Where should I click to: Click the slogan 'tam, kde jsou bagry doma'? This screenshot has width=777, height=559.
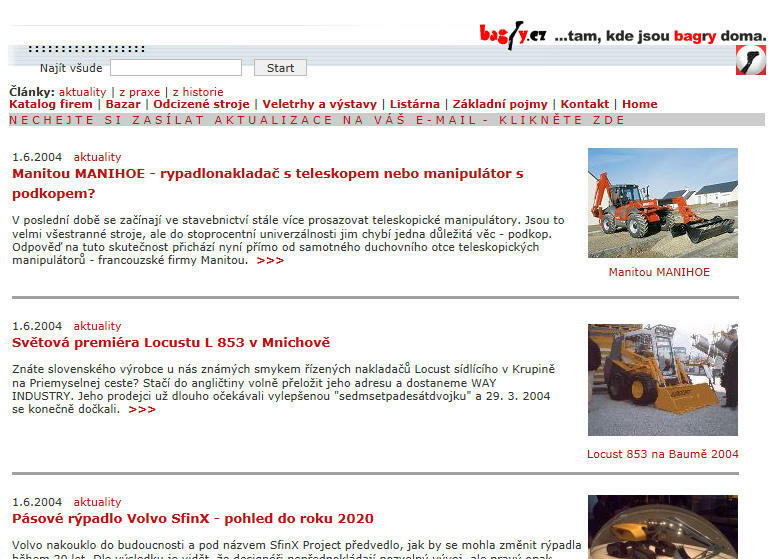(x=660, y=36)
